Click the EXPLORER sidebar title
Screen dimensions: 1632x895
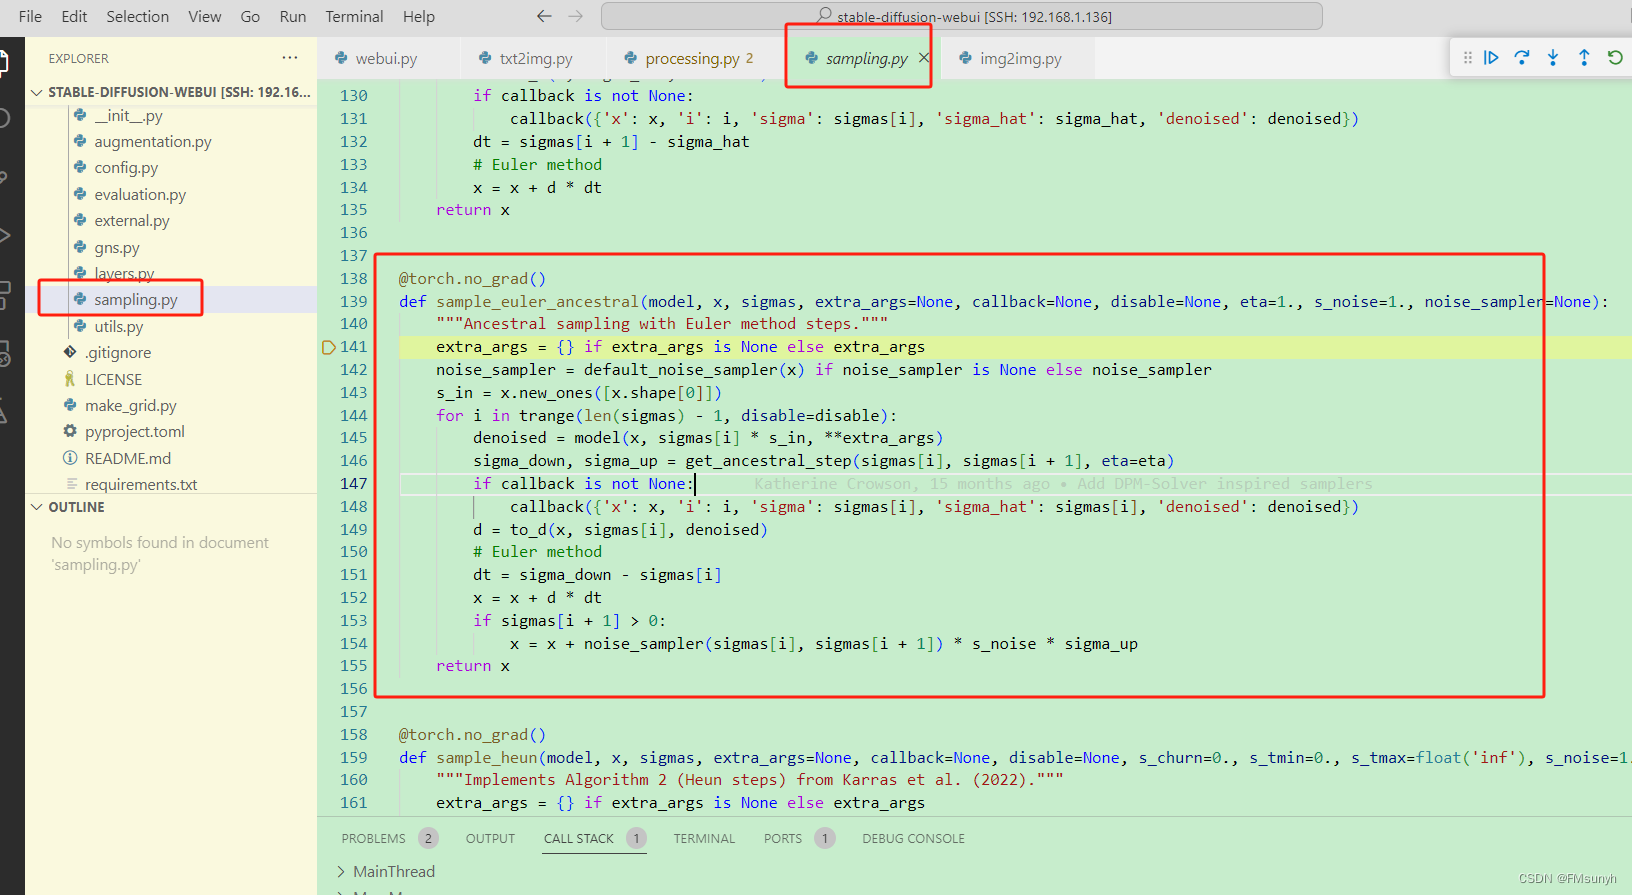click(79, 58)
